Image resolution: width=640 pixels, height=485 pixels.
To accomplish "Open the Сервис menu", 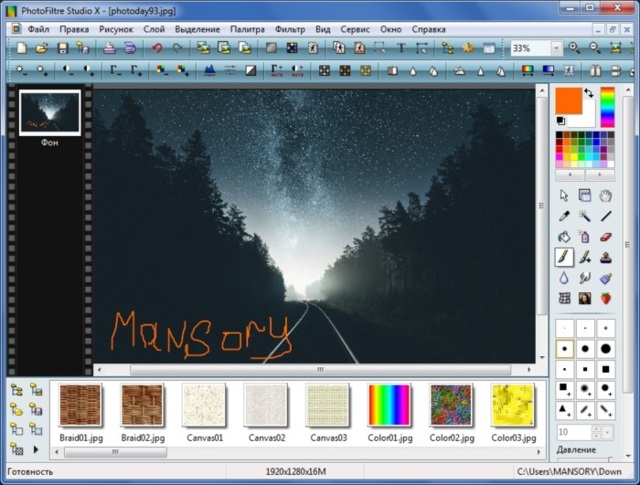I will coord(355,29).
